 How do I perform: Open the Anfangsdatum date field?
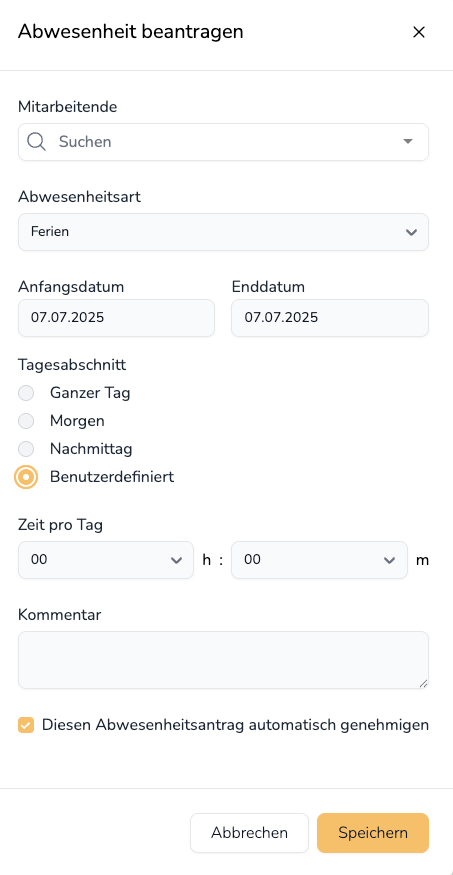116,318
